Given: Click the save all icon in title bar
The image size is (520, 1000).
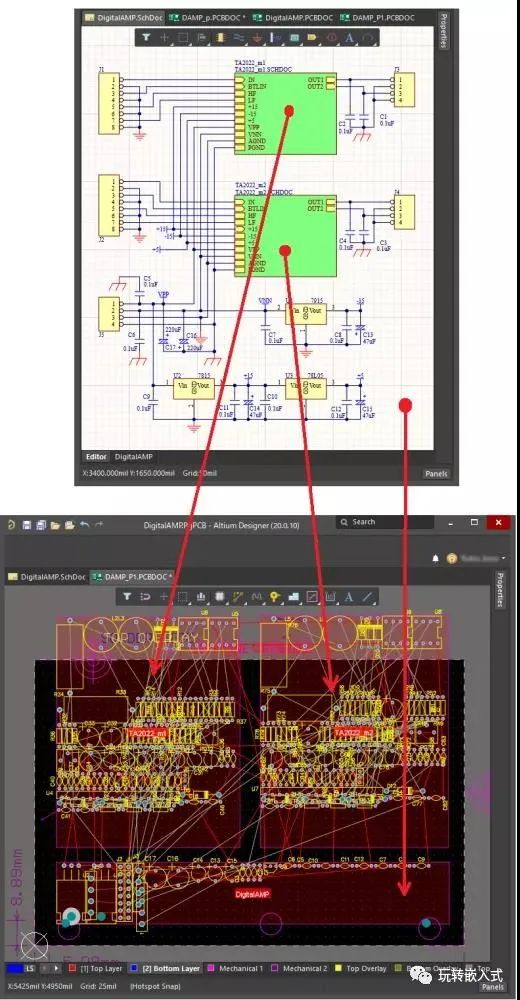Looking at the screenshot, I should pos(41,525).
